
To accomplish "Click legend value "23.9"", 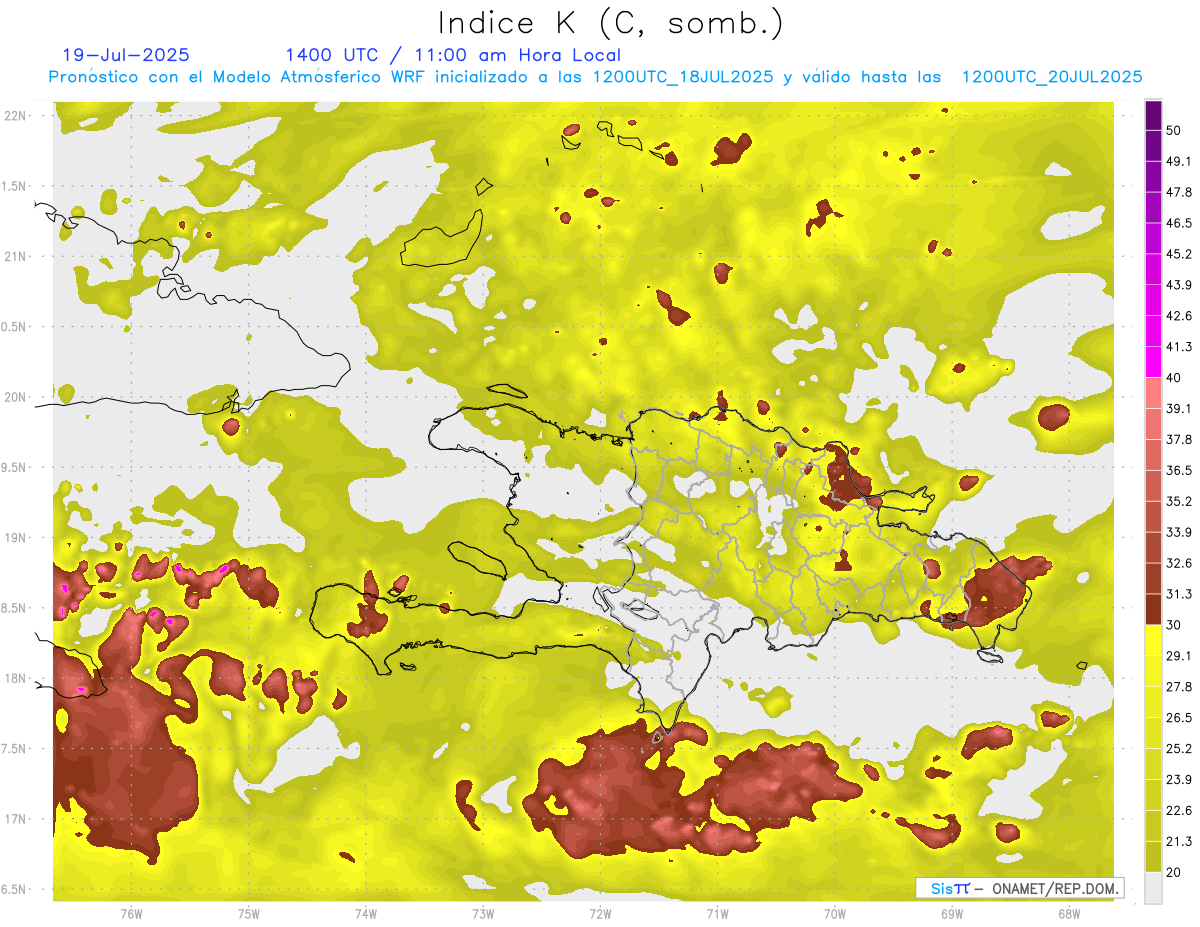I will tap(1178, 780).
